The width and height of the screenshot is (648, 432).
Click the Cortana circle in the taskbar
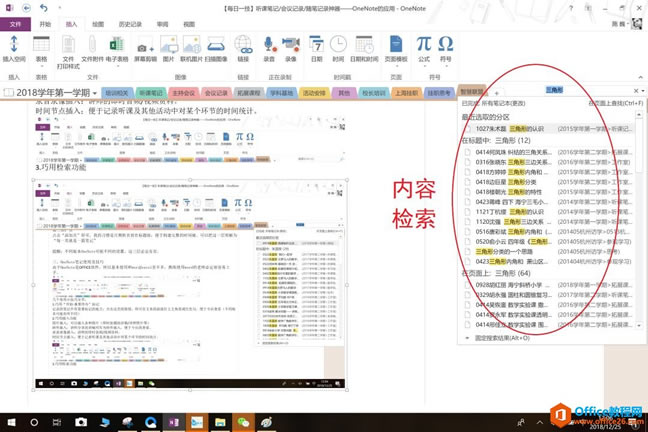point(34,422)
